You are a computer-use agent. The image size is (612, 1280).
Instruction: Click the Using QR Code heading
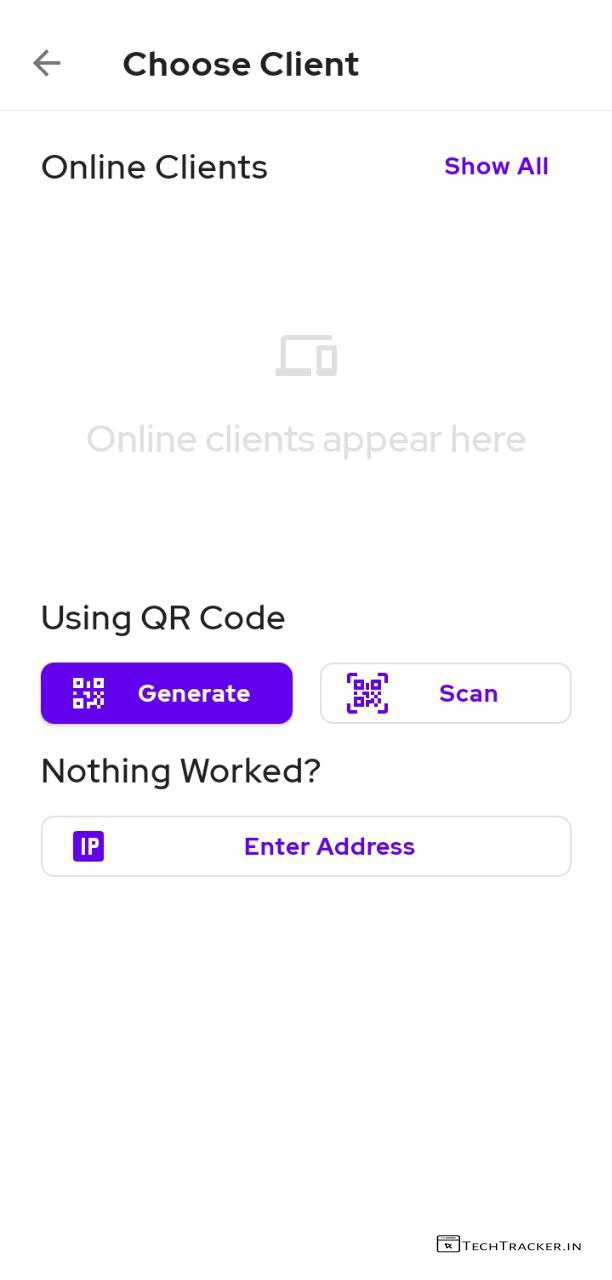click(x=163, y=617)
